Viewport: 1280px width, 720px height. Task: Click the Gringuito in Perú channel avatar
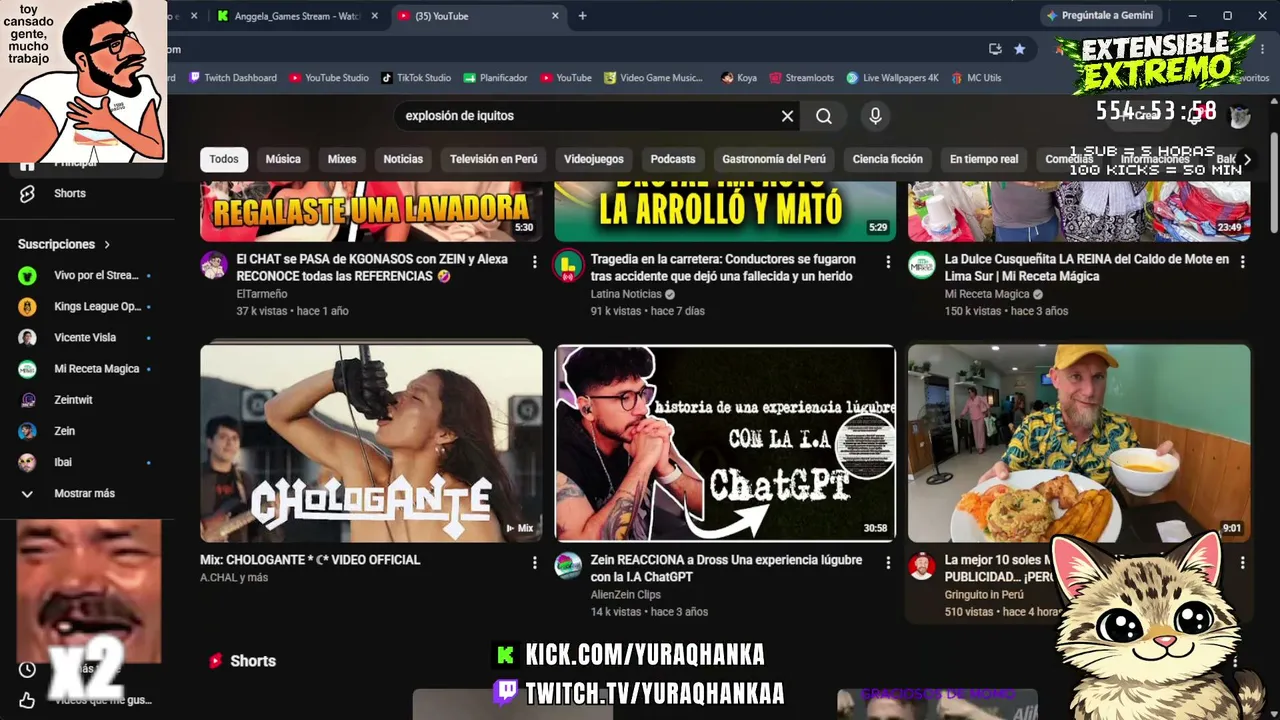click(922, 566)
